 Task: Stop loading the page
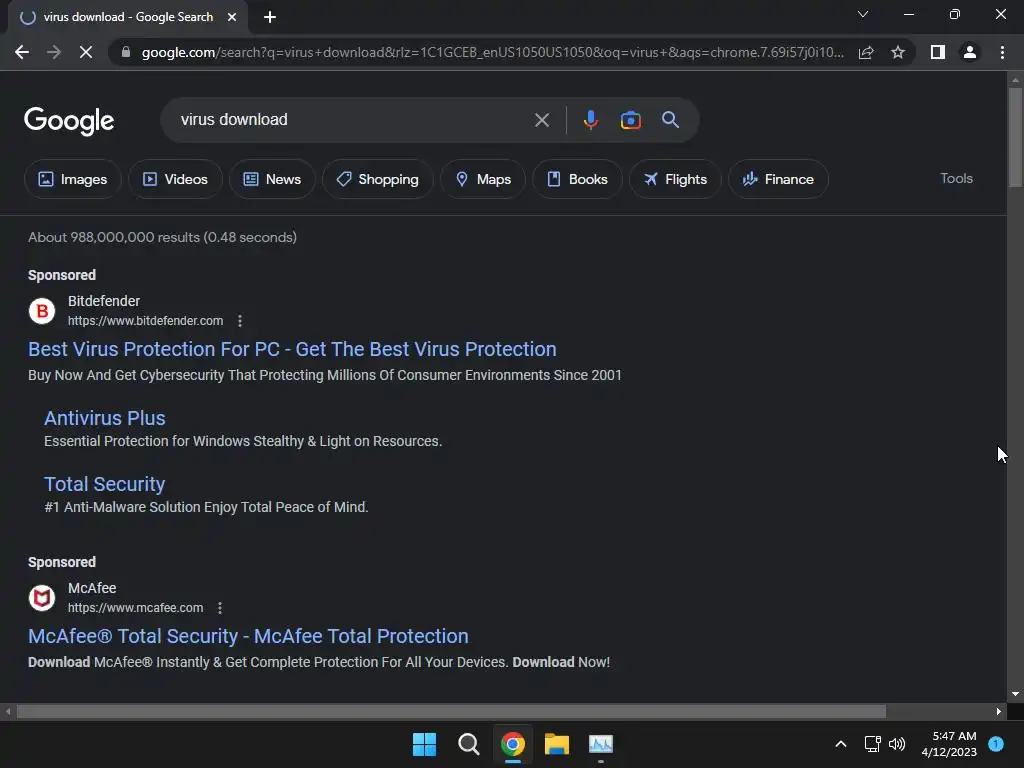tap(86, 52)
